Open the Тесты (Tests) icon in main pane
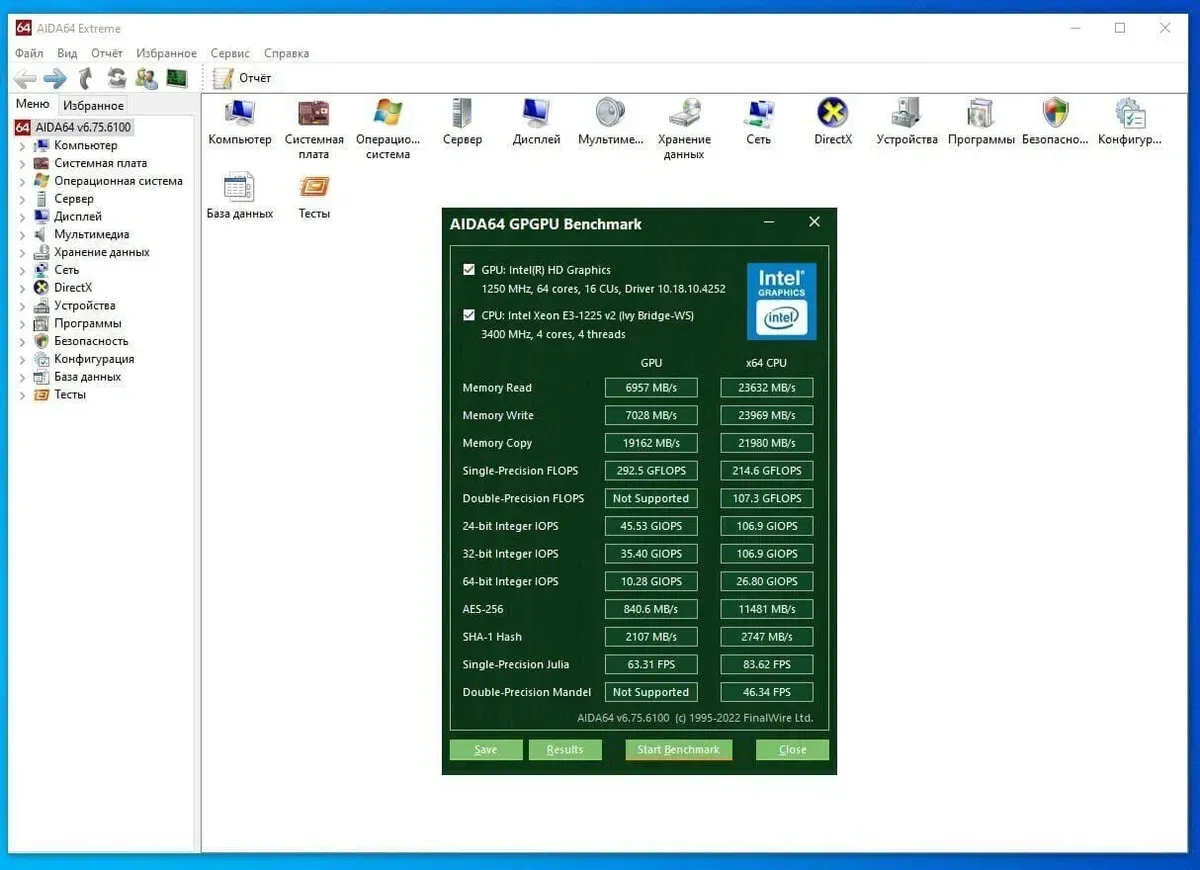This screenshot has height=870, width=1200. [x=314, y=188]
